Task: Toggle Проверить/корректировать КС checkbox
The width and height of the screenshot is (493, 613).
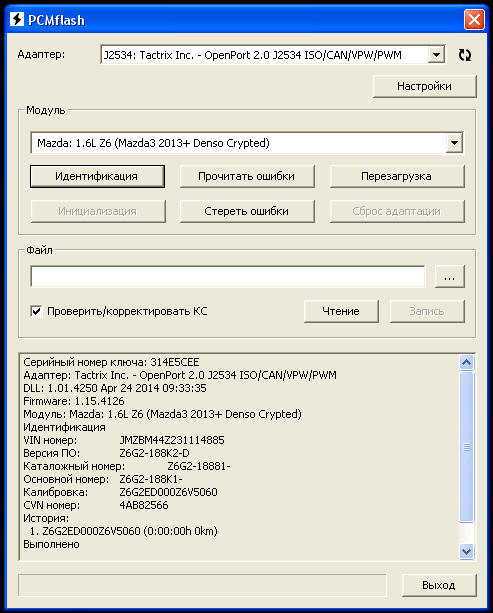Action: tap(36, 311)
